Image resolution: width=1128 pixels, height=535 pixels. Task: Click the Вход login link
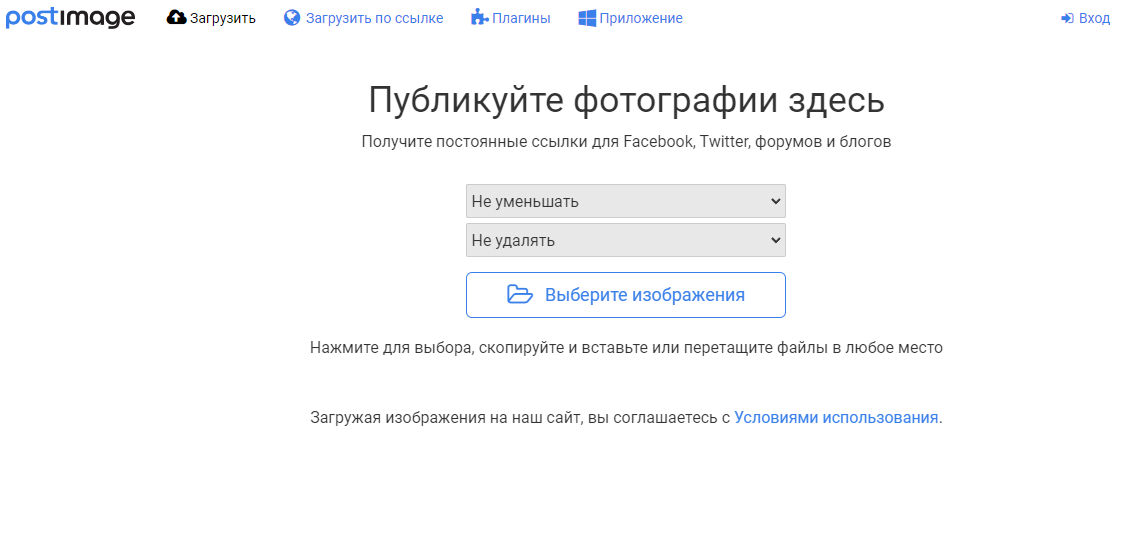1086,18
